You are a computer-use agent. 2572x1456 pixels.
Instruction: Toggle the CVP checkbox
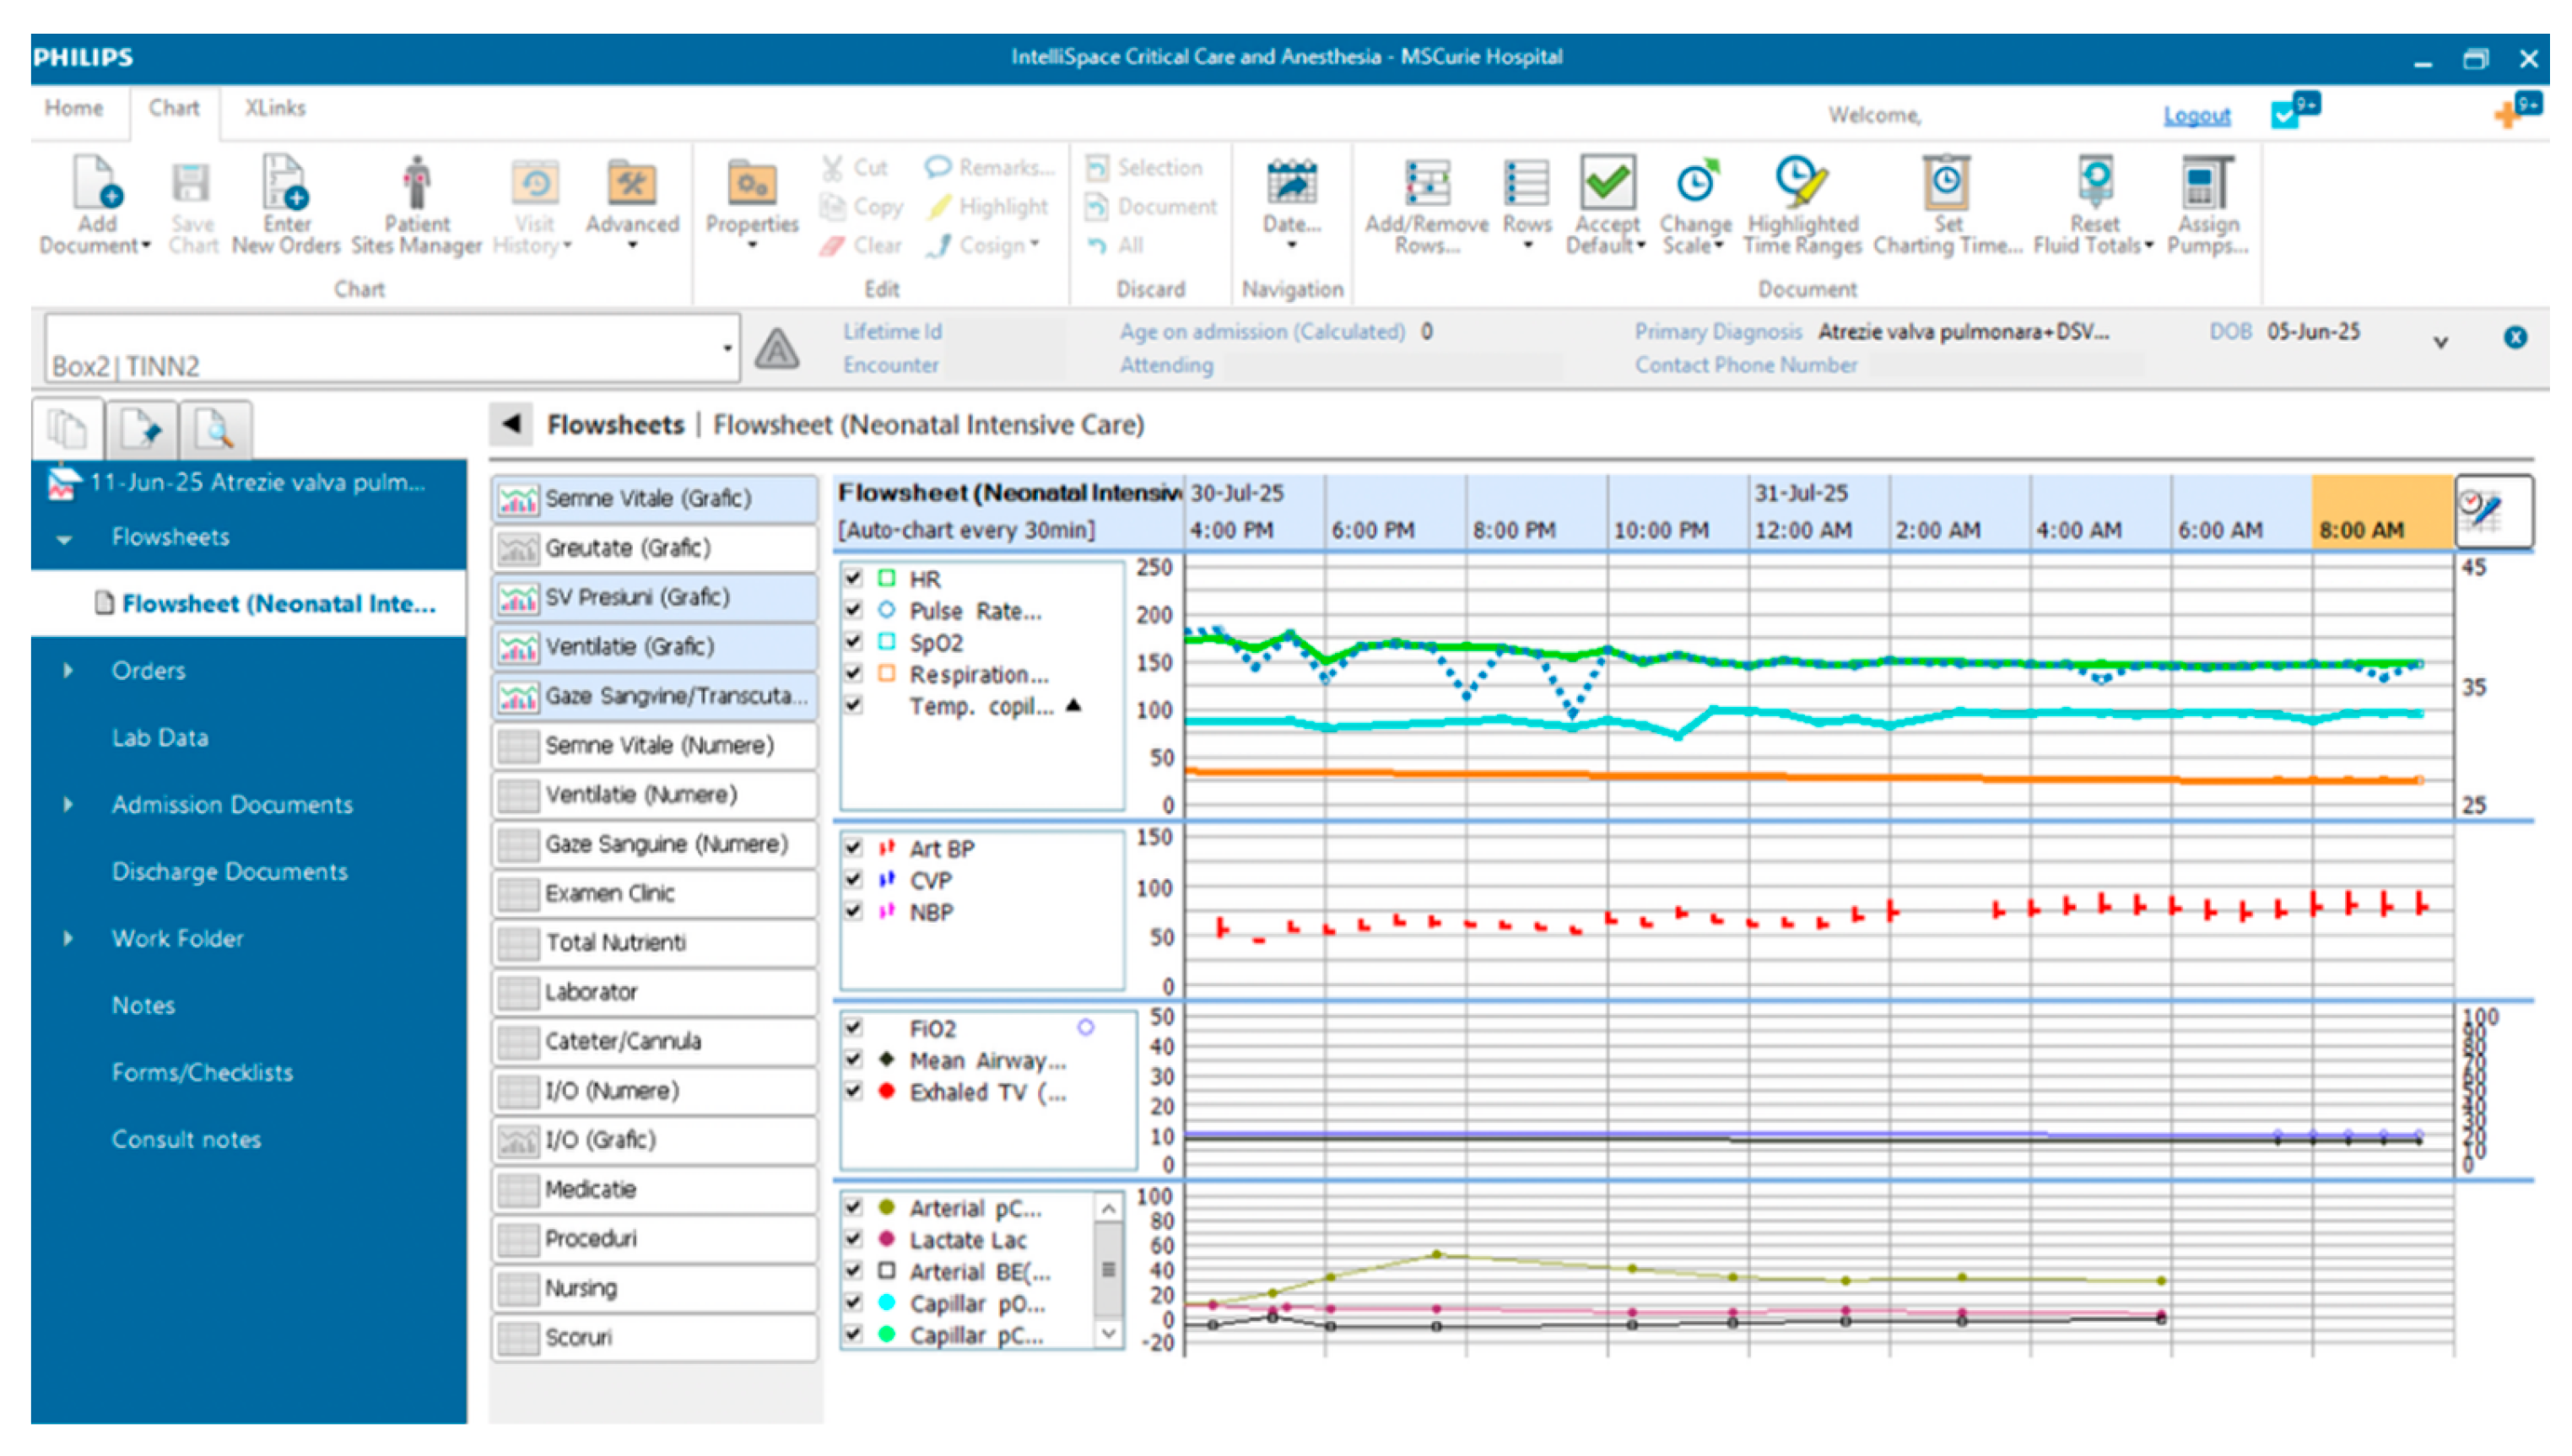pos(853,880)
